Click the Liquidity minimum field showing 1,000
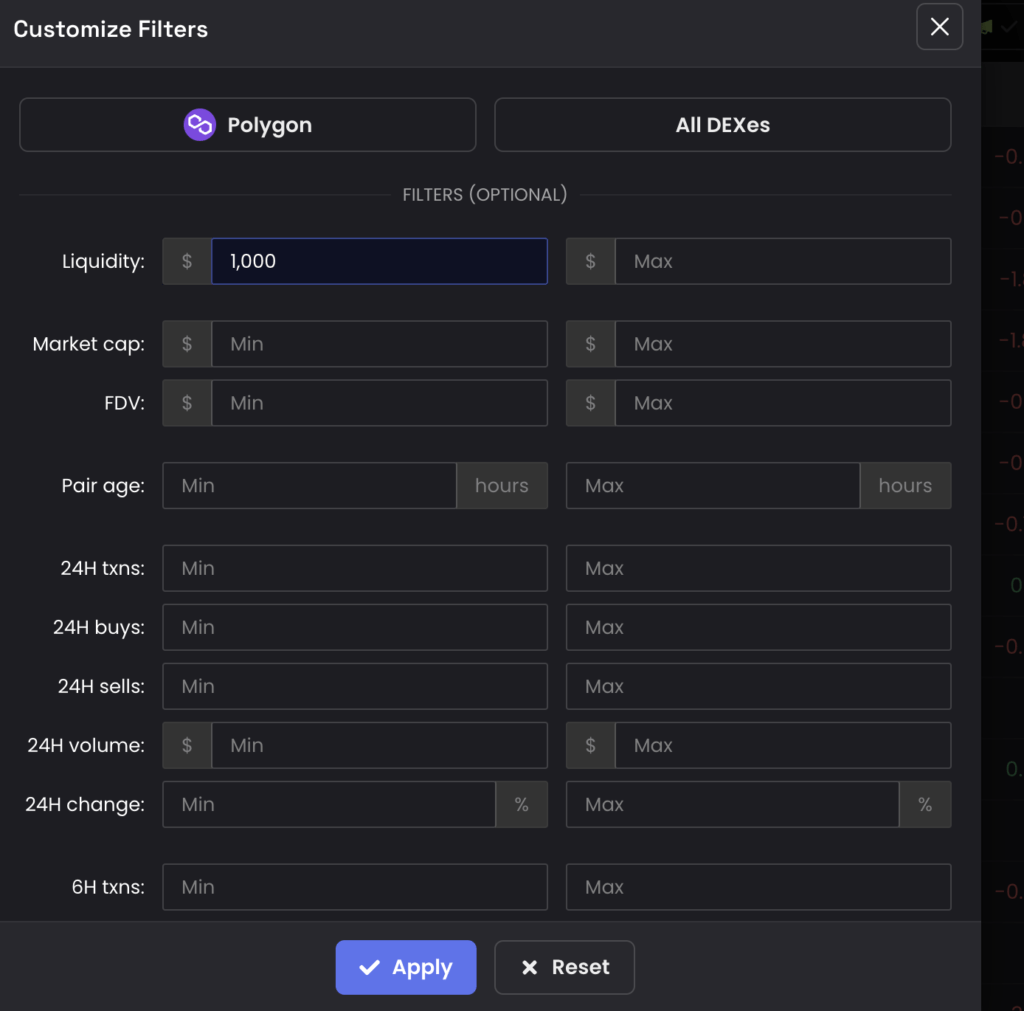 coord(378,261)
